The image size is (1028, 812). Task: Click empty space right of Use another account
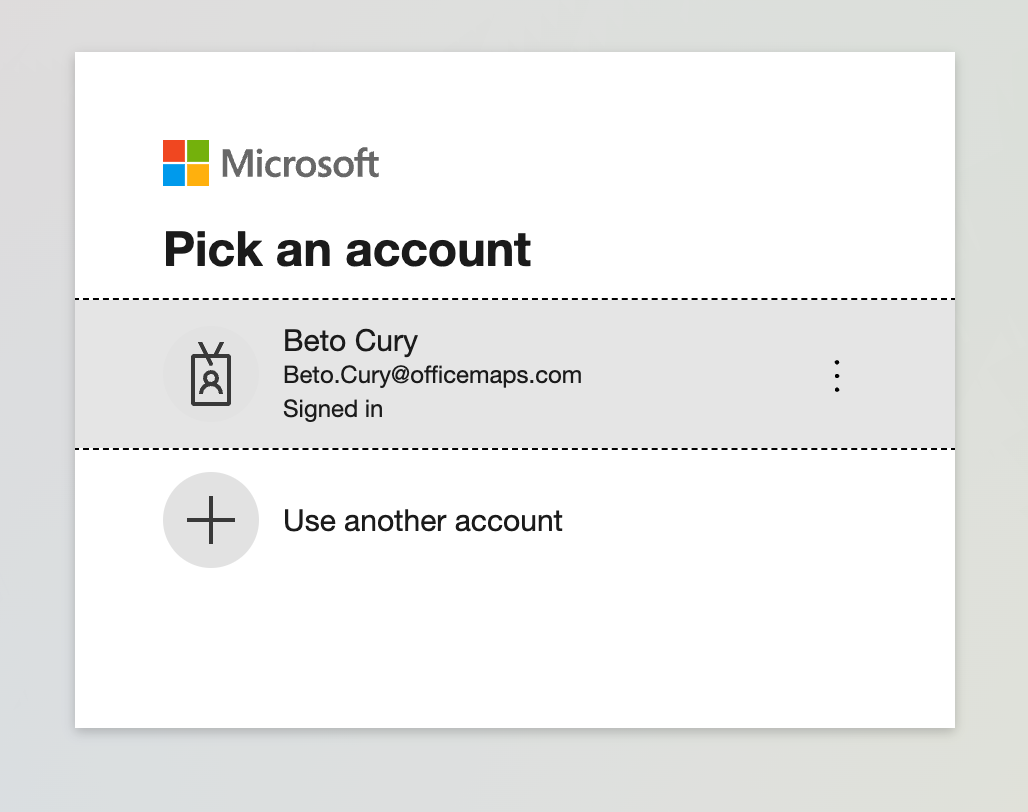click(754, 520)
